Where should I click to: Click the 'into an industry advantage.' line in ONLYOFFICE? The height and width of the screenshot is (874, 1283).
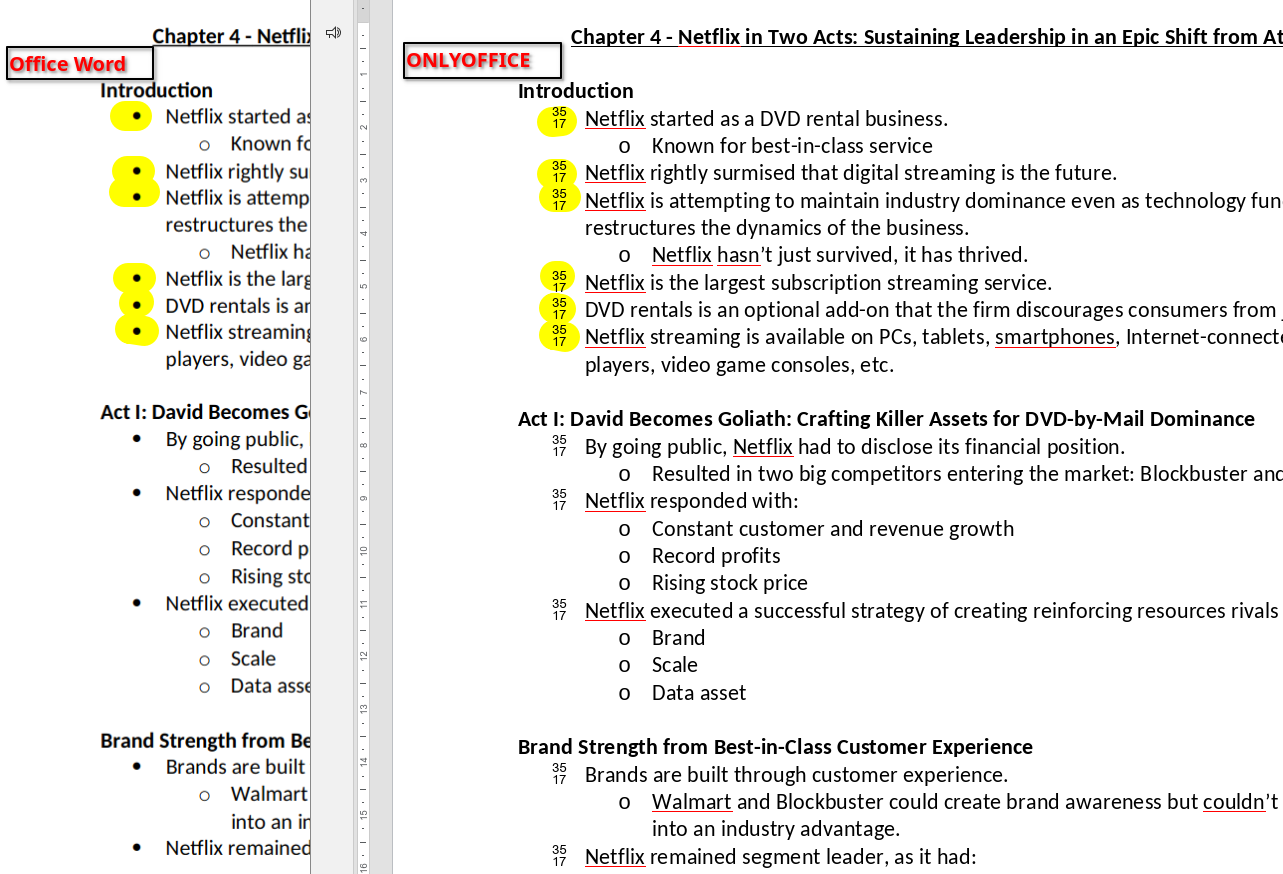[x=776, y=829]
